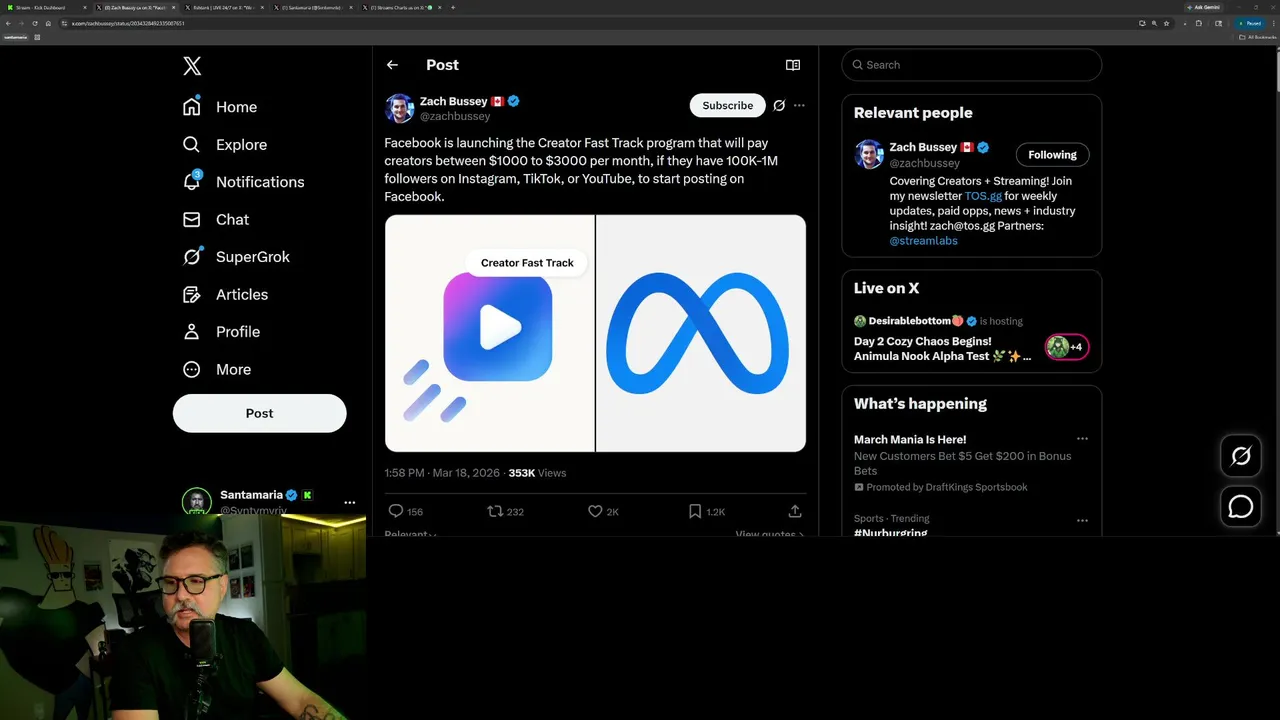
Task: Like the post with the heart icon
Action: click(595, 511)
